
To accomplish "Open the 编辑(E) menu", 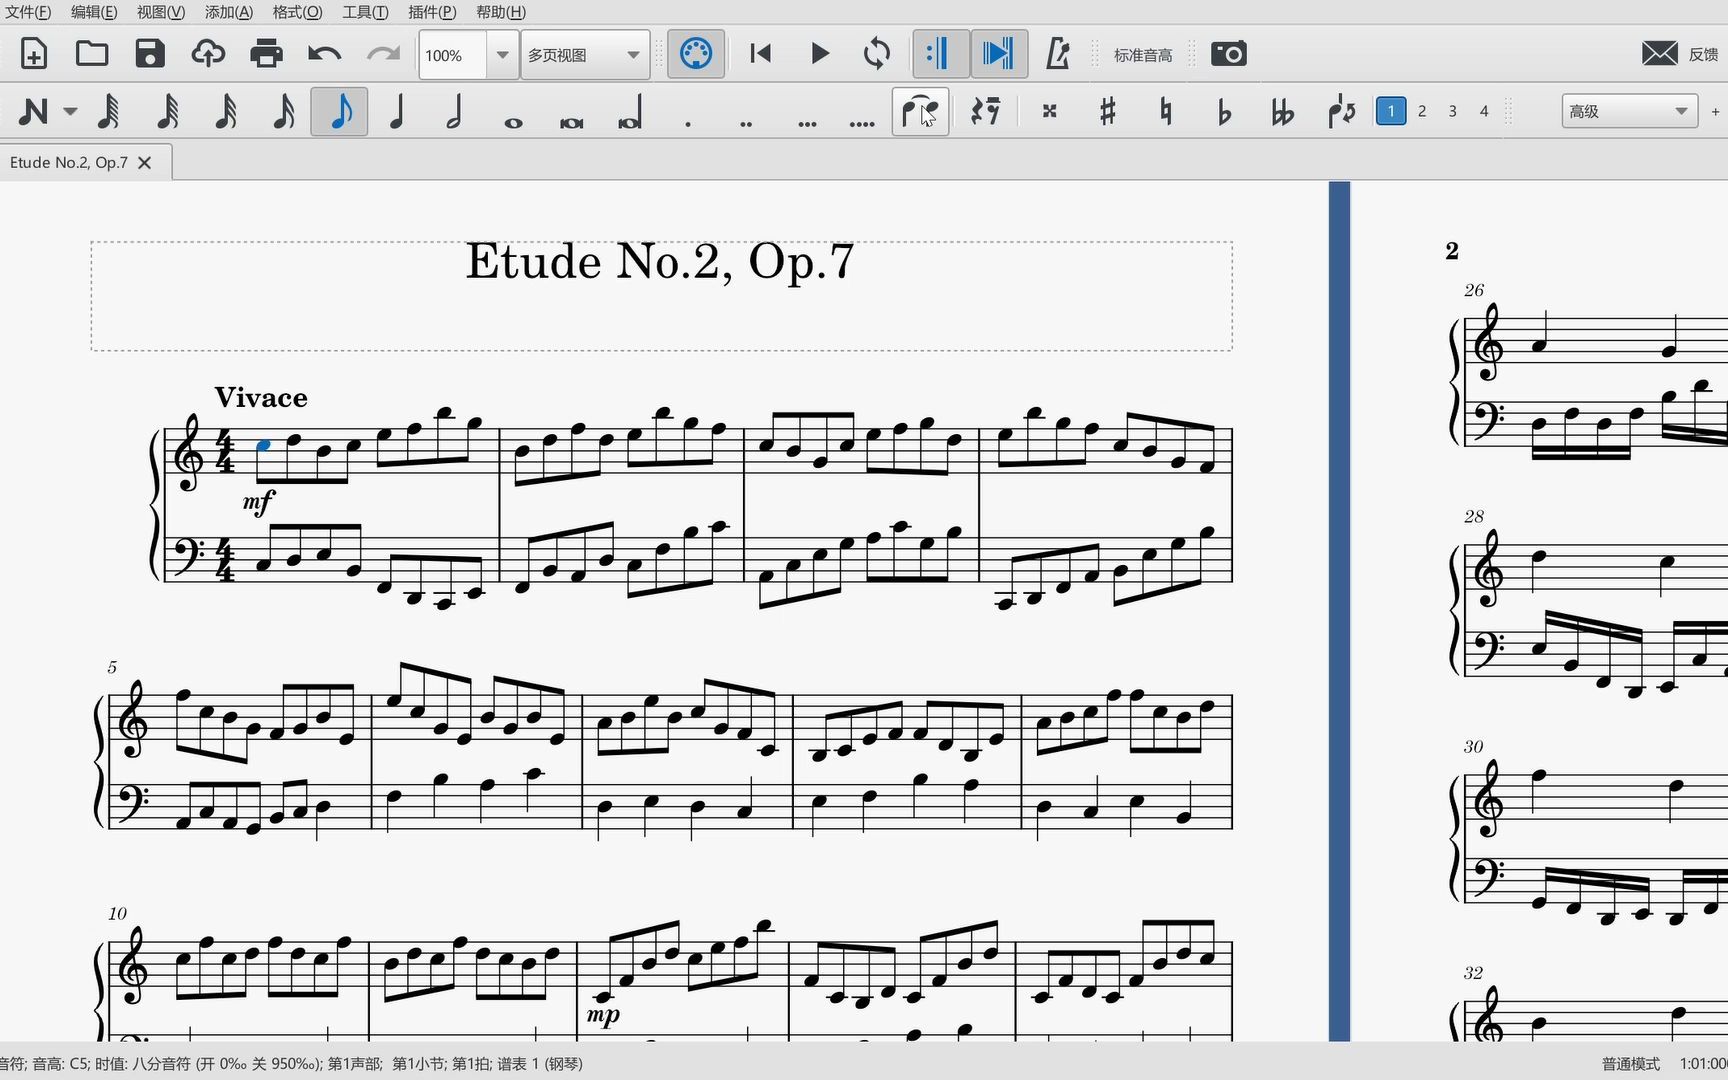I will [x=94, y=12].
